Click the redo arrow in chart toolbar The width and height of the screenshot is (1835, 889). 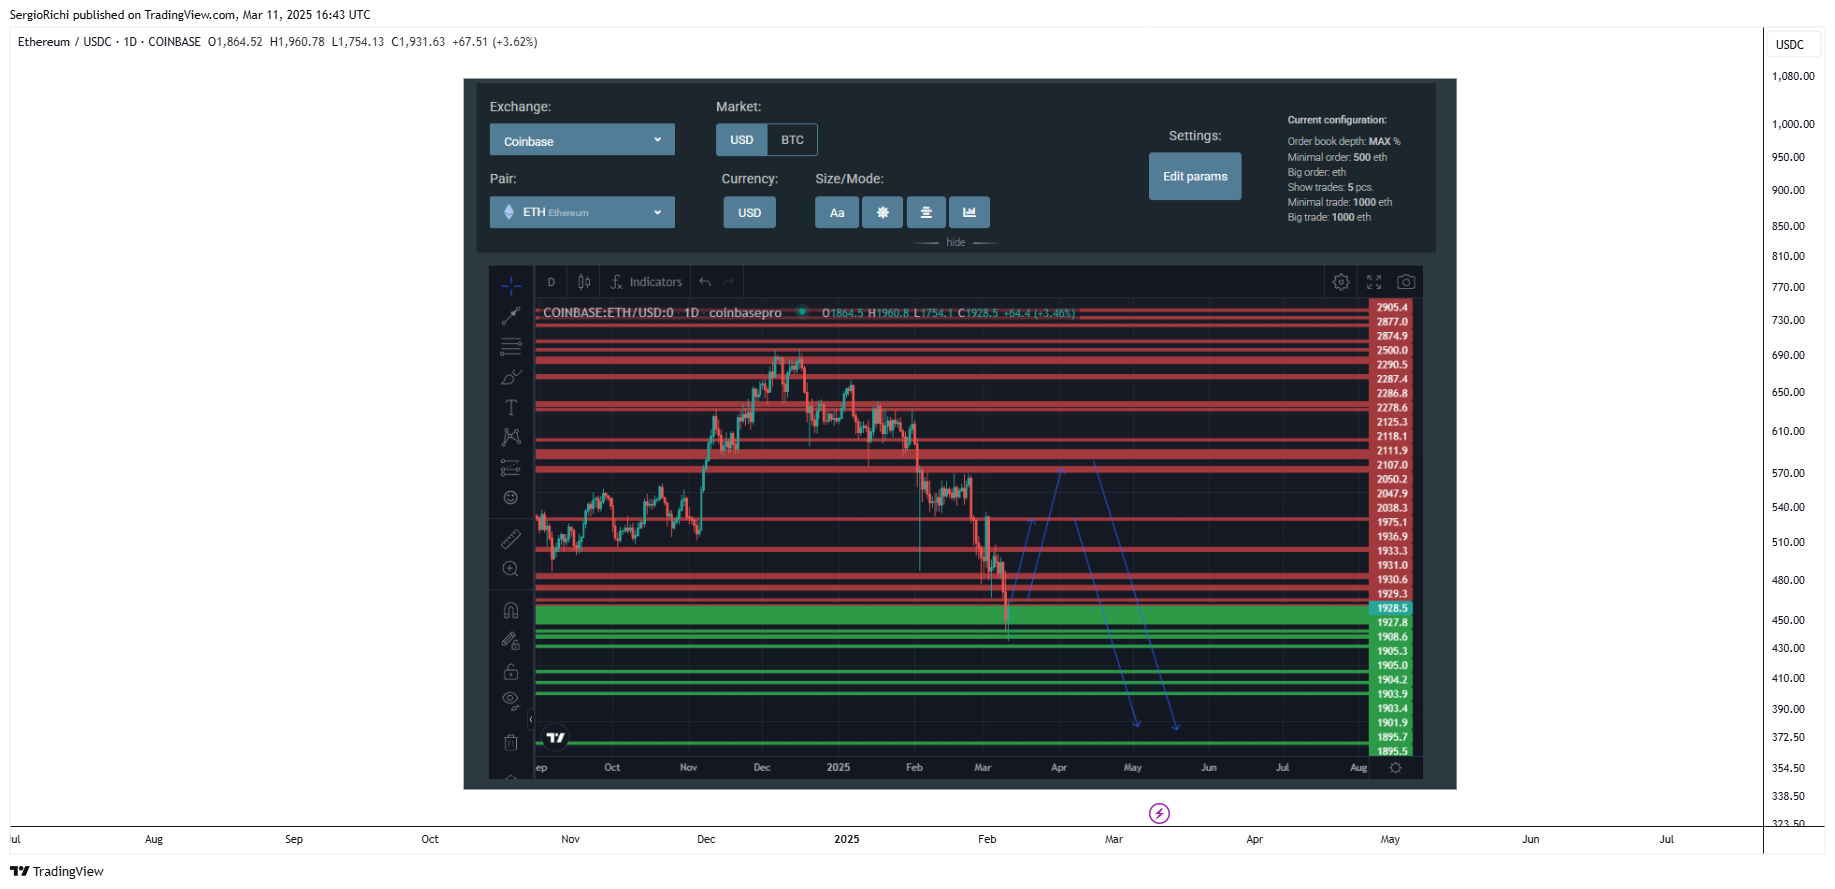728,282
